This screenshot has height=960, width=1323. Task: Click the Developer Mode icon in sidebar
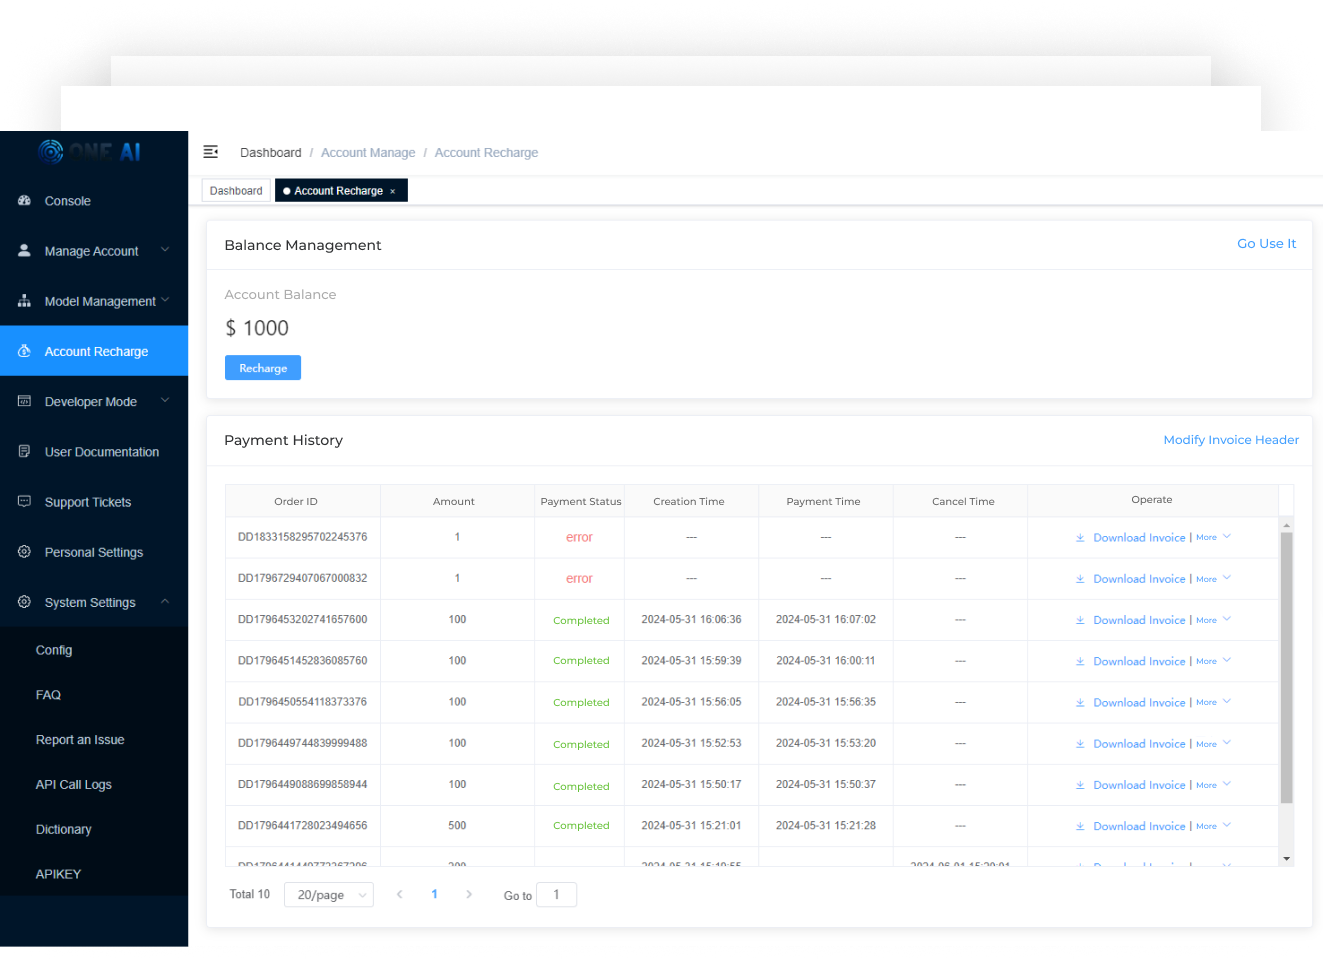coord(24,401)
